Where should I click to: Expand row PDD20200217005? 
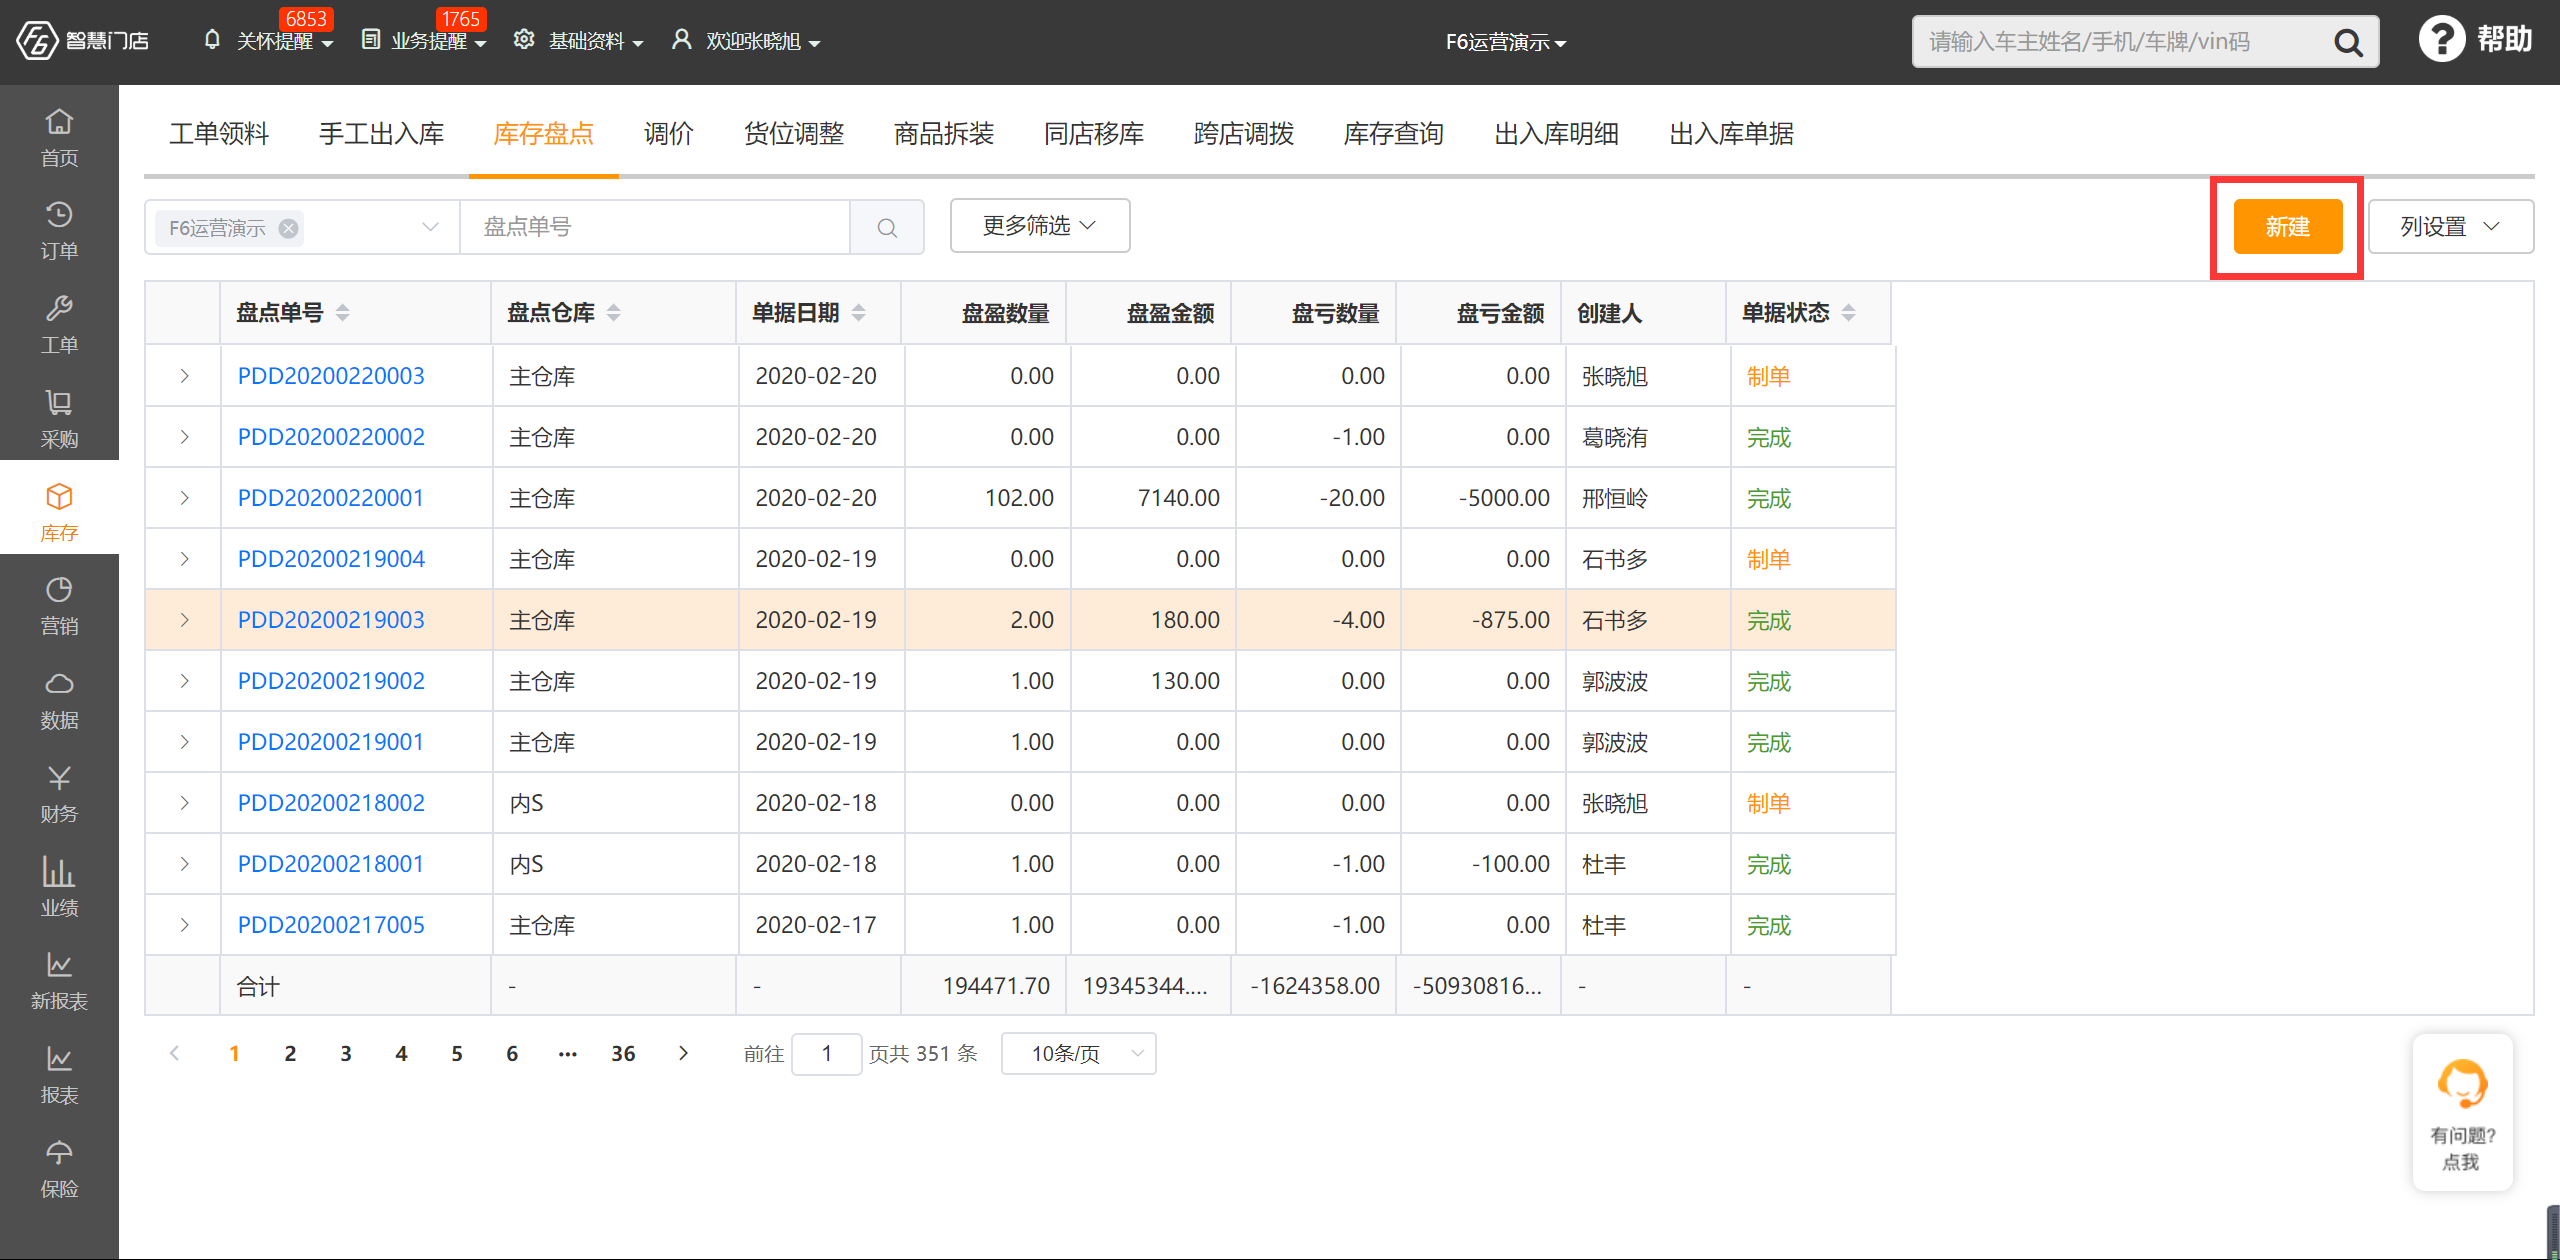[x=184, y=925]
